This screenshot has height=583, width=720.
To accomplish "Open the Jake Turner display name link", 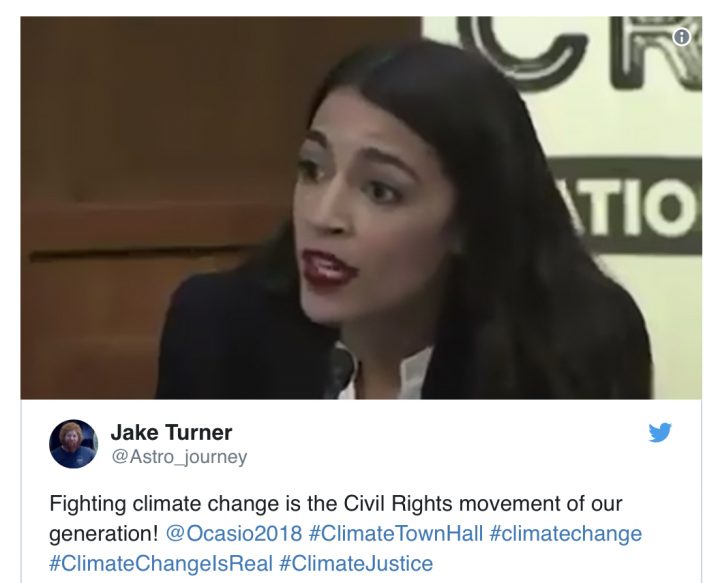I will 171,432.
